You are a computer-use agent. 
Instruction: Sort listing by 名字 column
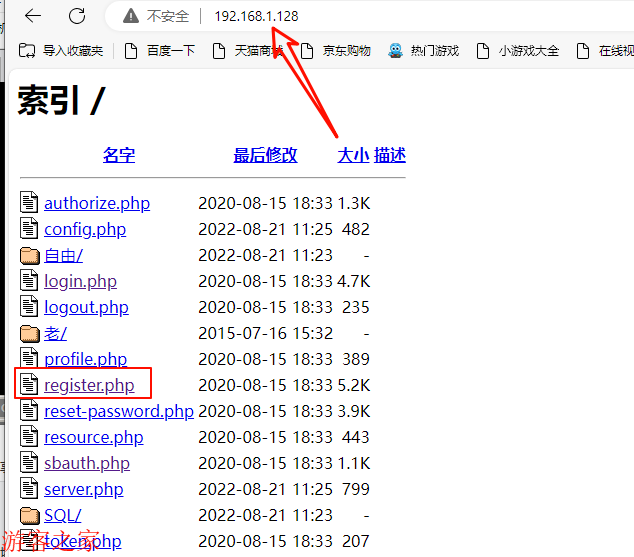(119, 155)
